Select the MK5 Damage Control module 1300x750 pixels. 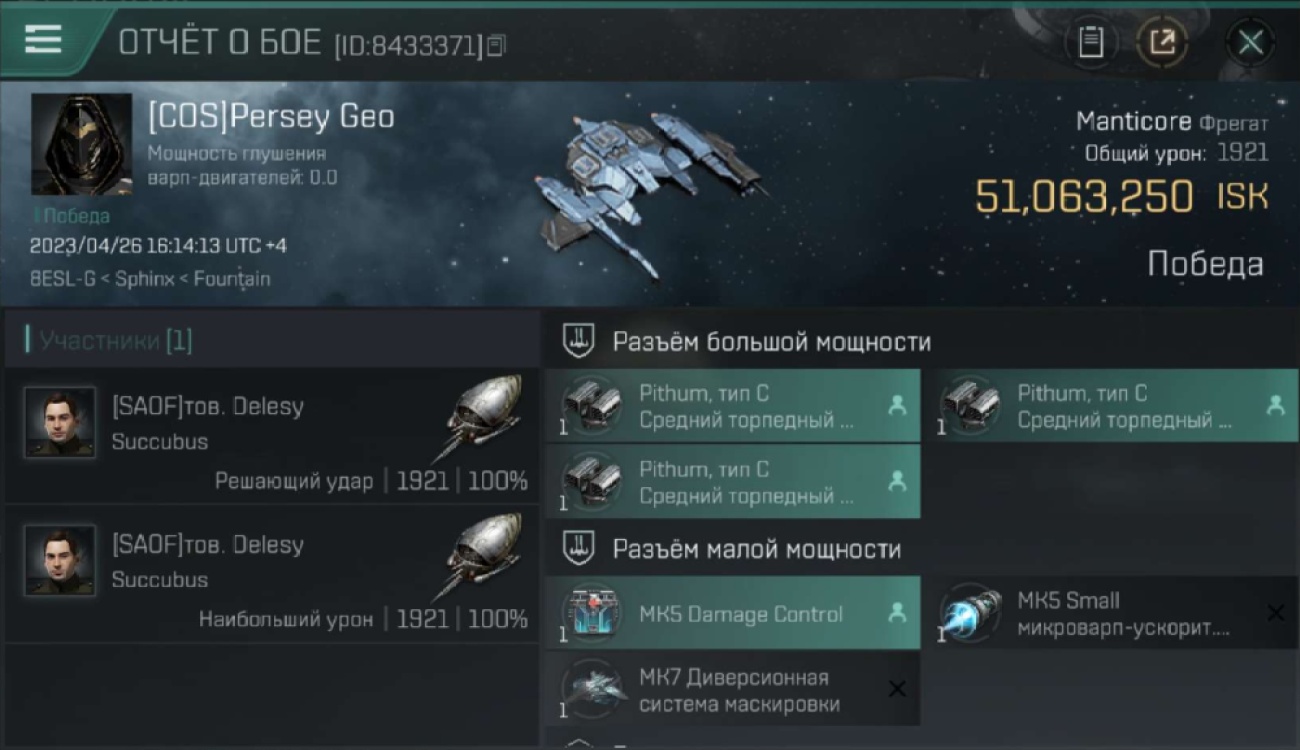point(733,613)
